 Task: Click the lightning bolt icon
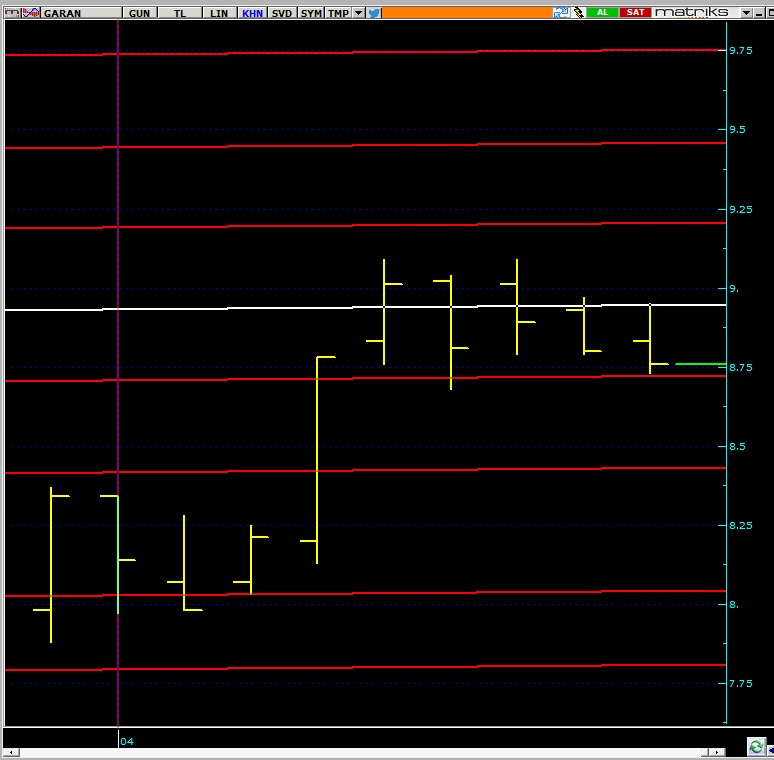pos(578,13)
